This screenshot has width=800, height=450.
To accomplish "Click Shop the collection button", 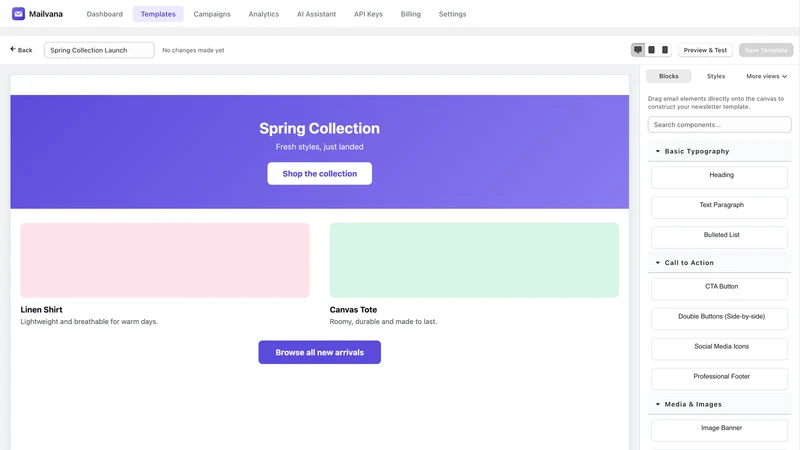I will click(x=319, y=173).
